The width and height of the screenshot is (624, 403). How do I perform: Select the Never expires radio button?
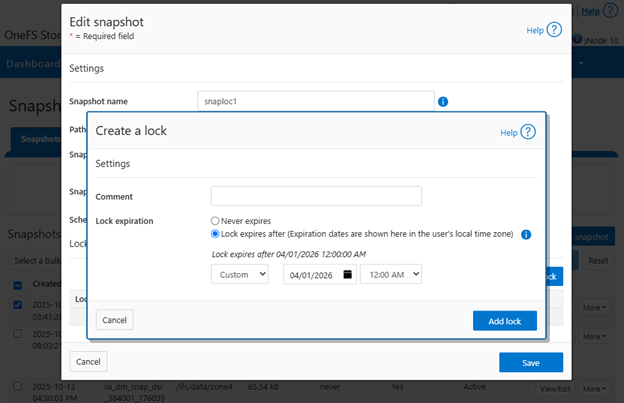(x=215, y=220)
